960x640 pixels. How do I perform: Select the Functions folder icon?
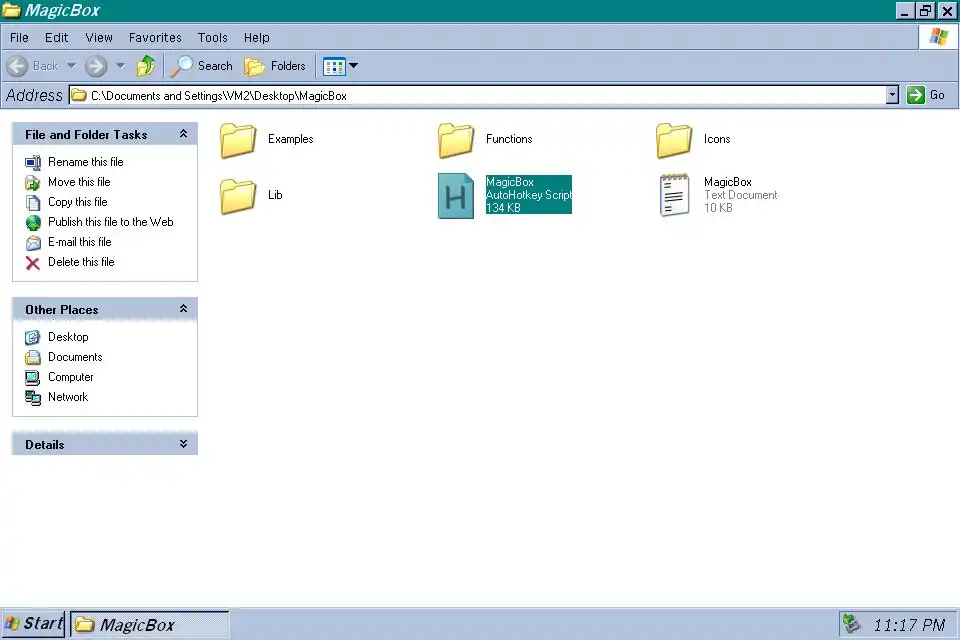click(x=456, y=140)
